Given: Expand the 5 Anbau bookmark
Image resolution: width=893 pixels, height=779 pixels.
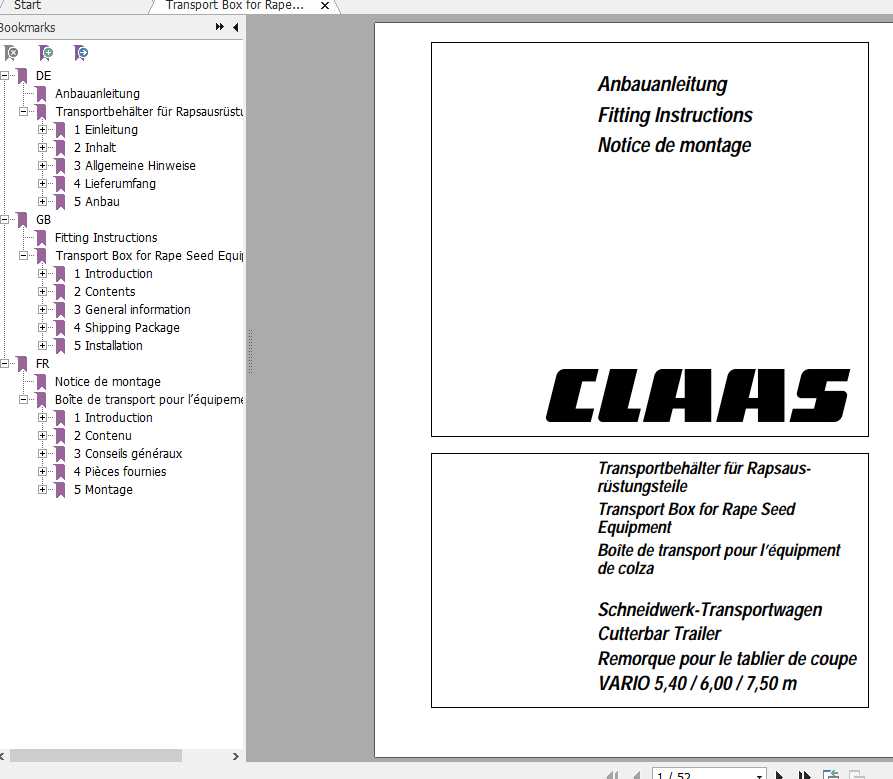Looking at the screenshot, I should coord(42,201).
